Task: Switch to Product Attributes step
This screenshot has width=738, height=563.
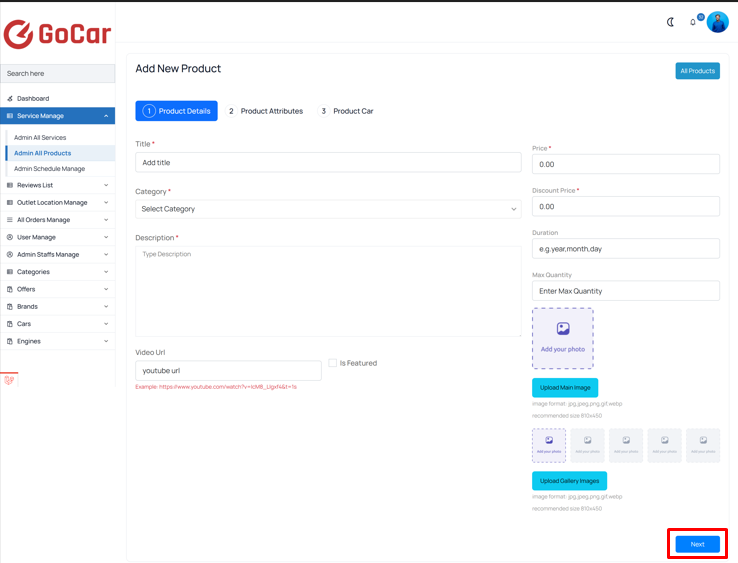Action: click(x=265, y=111)
